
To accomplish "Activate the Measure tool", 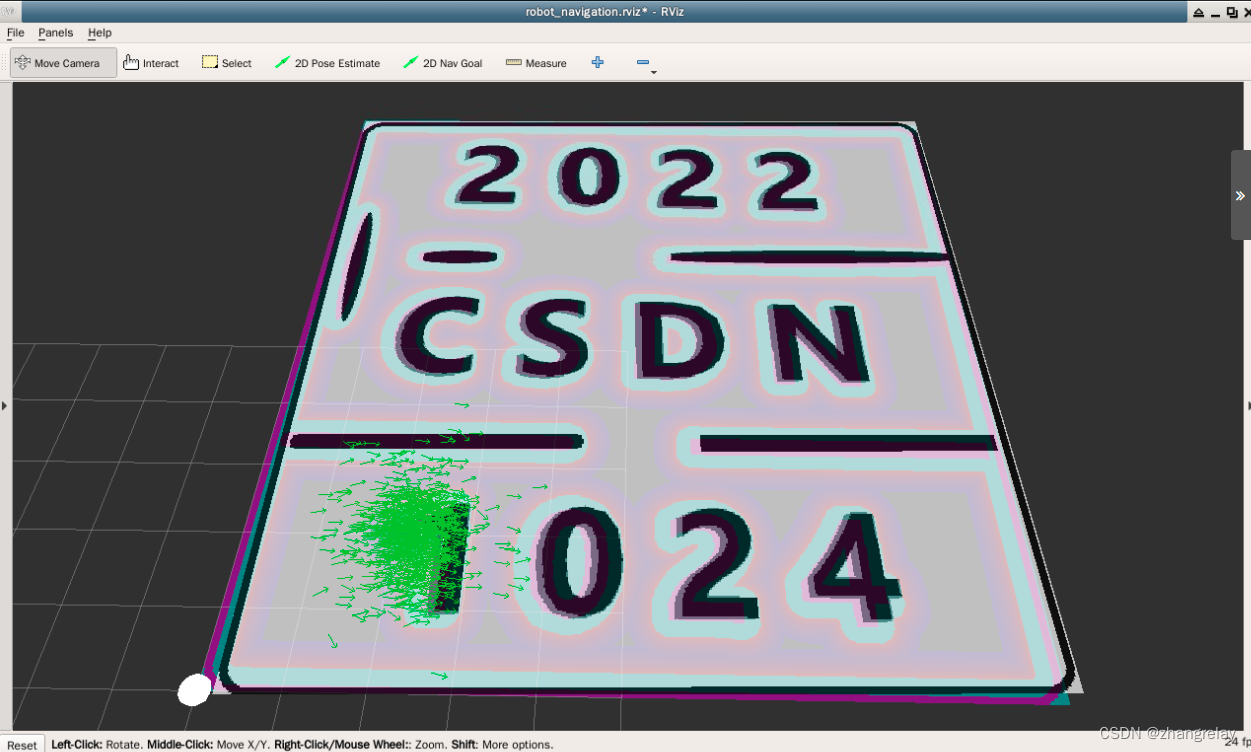I will click(536, 63).
